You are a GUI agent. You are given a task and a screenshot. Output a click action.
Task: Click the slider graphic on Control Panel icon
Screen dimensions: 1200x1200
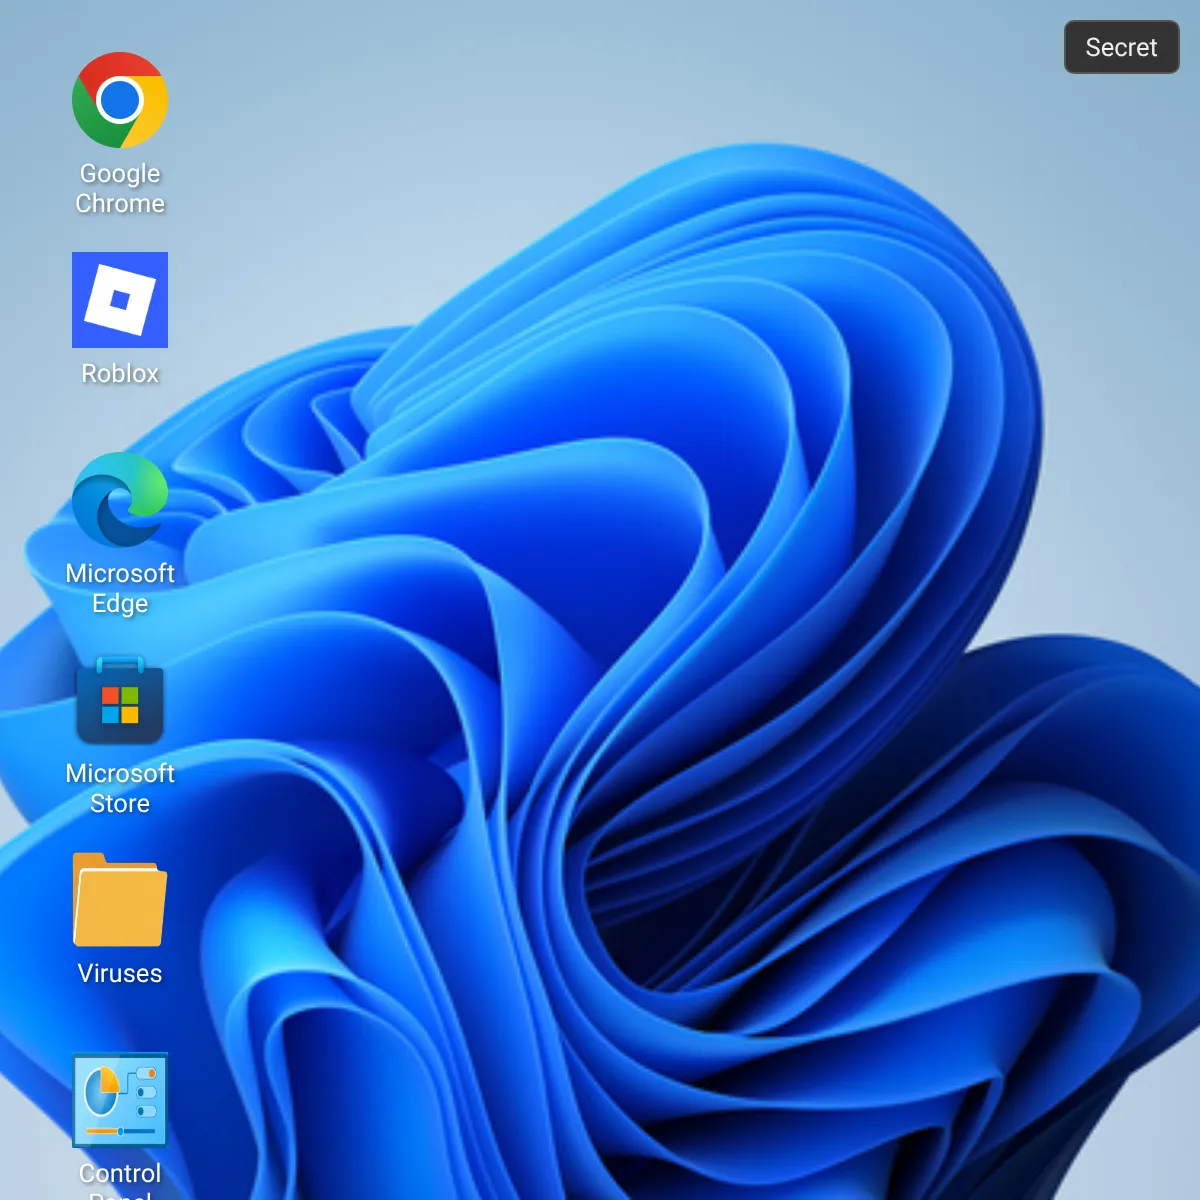[x=120, y=1131]
